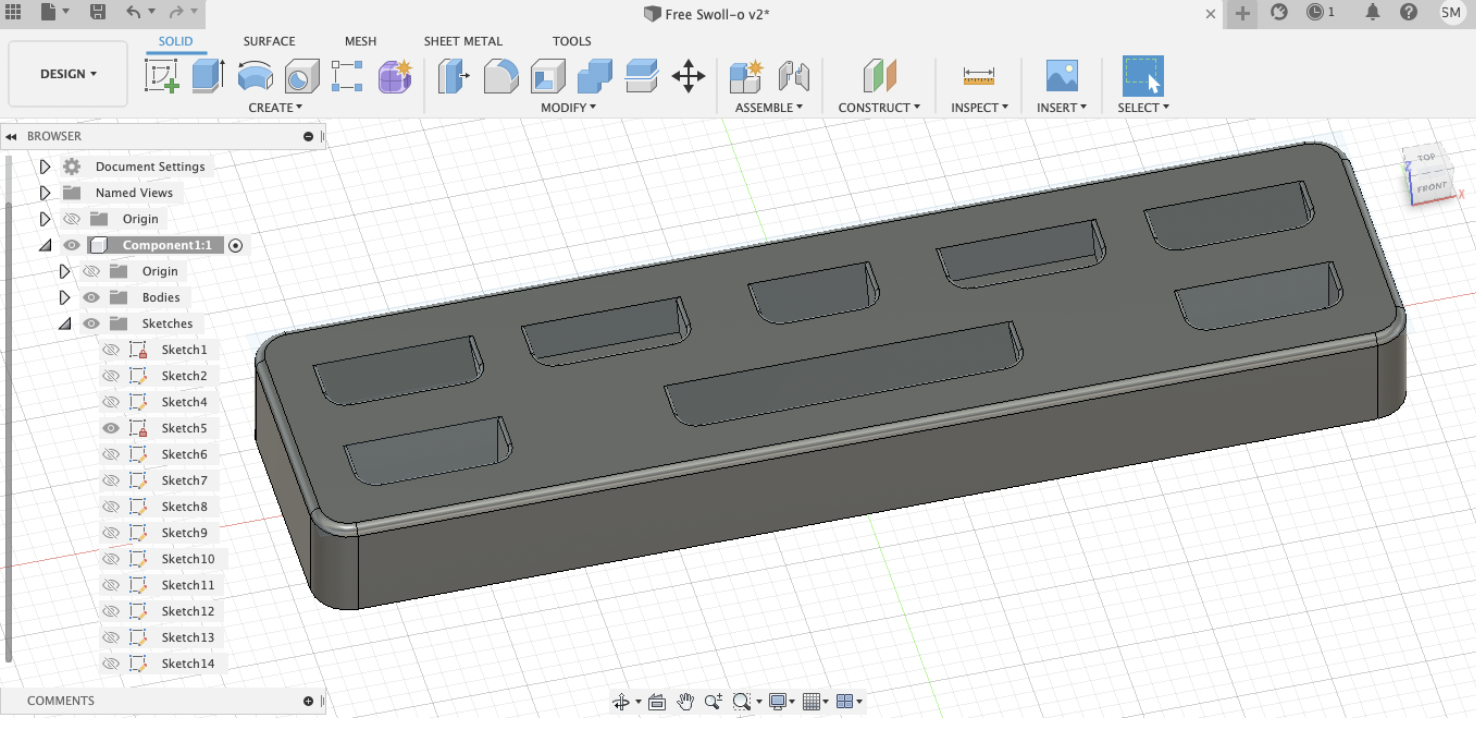Open the CONSTRUCT menu label
Image resolution: width=1478 pixels, height=732 pixels.
(878, 107)
